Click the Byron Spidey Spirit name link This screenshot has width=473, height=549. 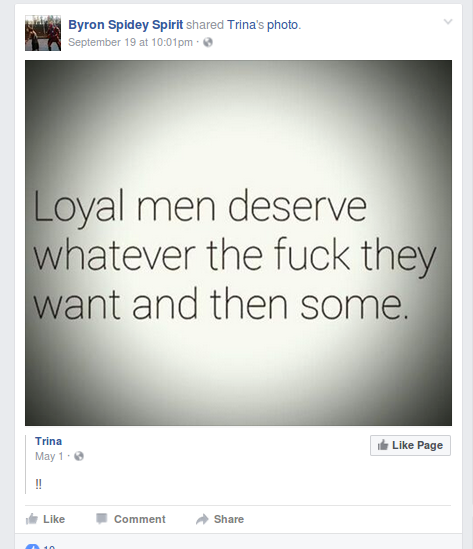click(x=125, y=25)
